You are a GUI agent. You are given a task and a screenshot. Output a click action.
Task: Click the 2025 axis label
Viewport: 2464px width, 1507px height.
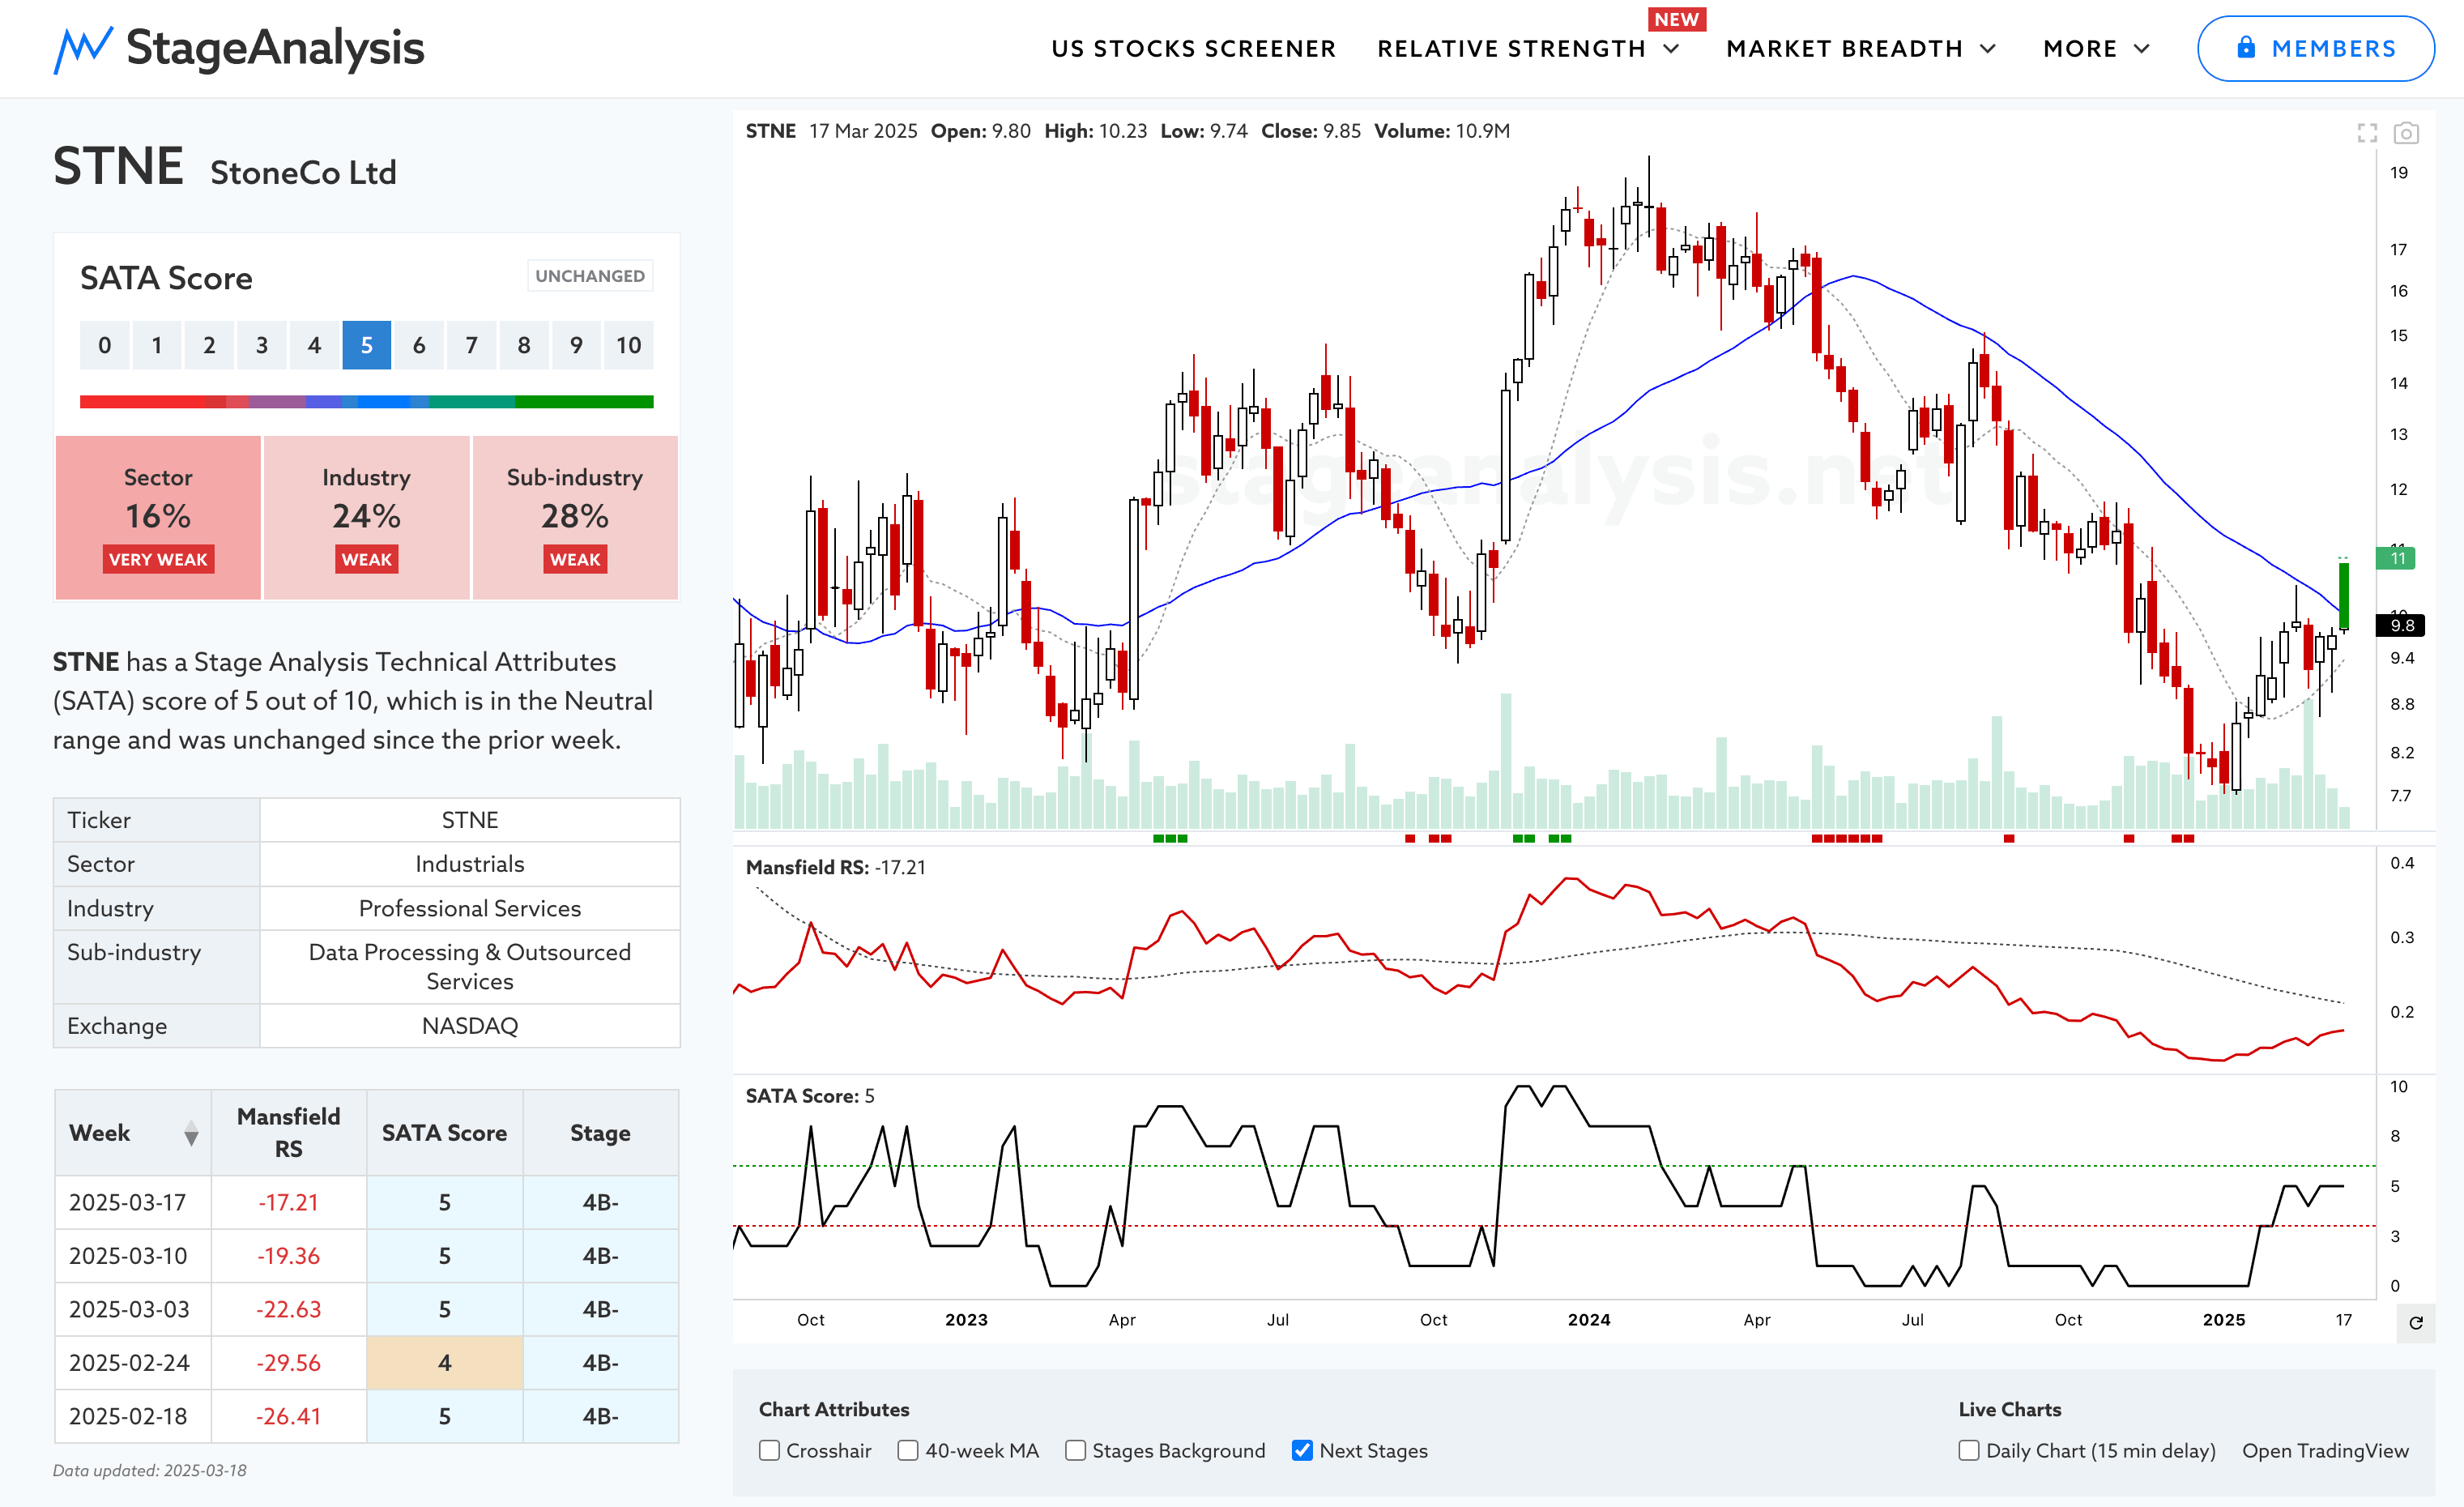[x=2223, y=1320]
